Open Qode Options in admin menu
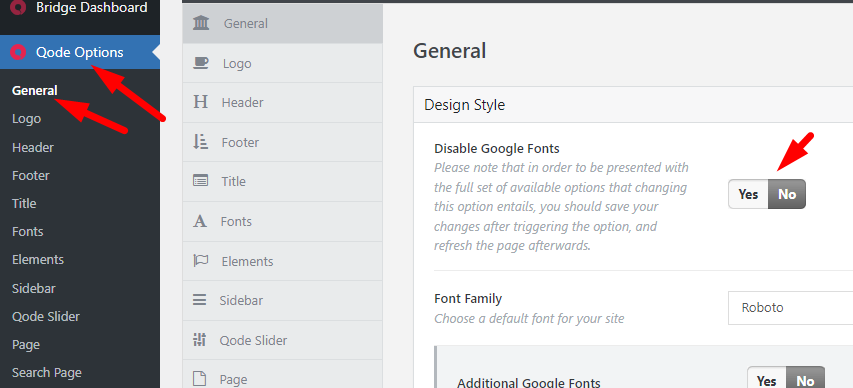This screenshot has height=388, width=853. pos(80,52)
